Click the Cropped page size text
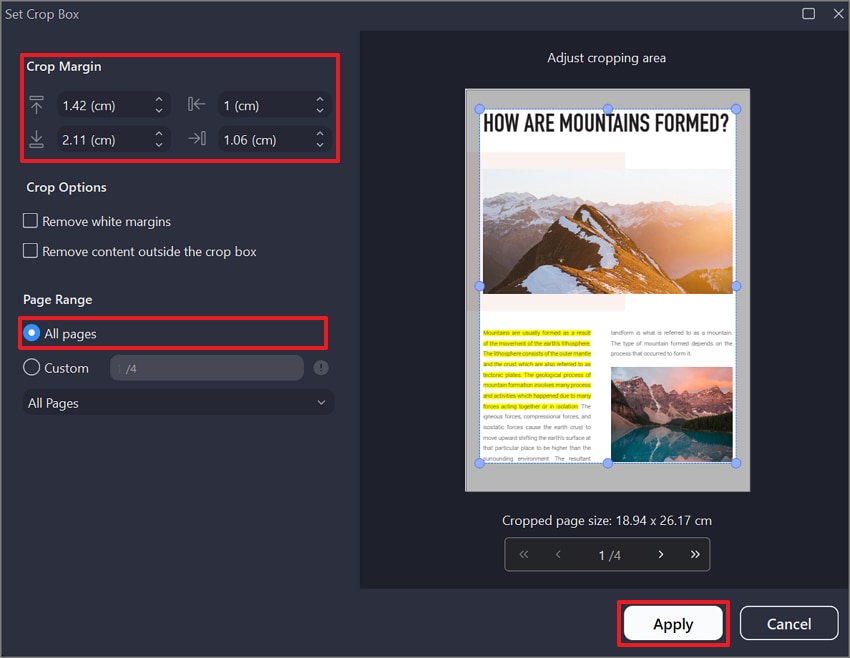The height and width of the screenshot is (658, 850). (x=607, y=520)
